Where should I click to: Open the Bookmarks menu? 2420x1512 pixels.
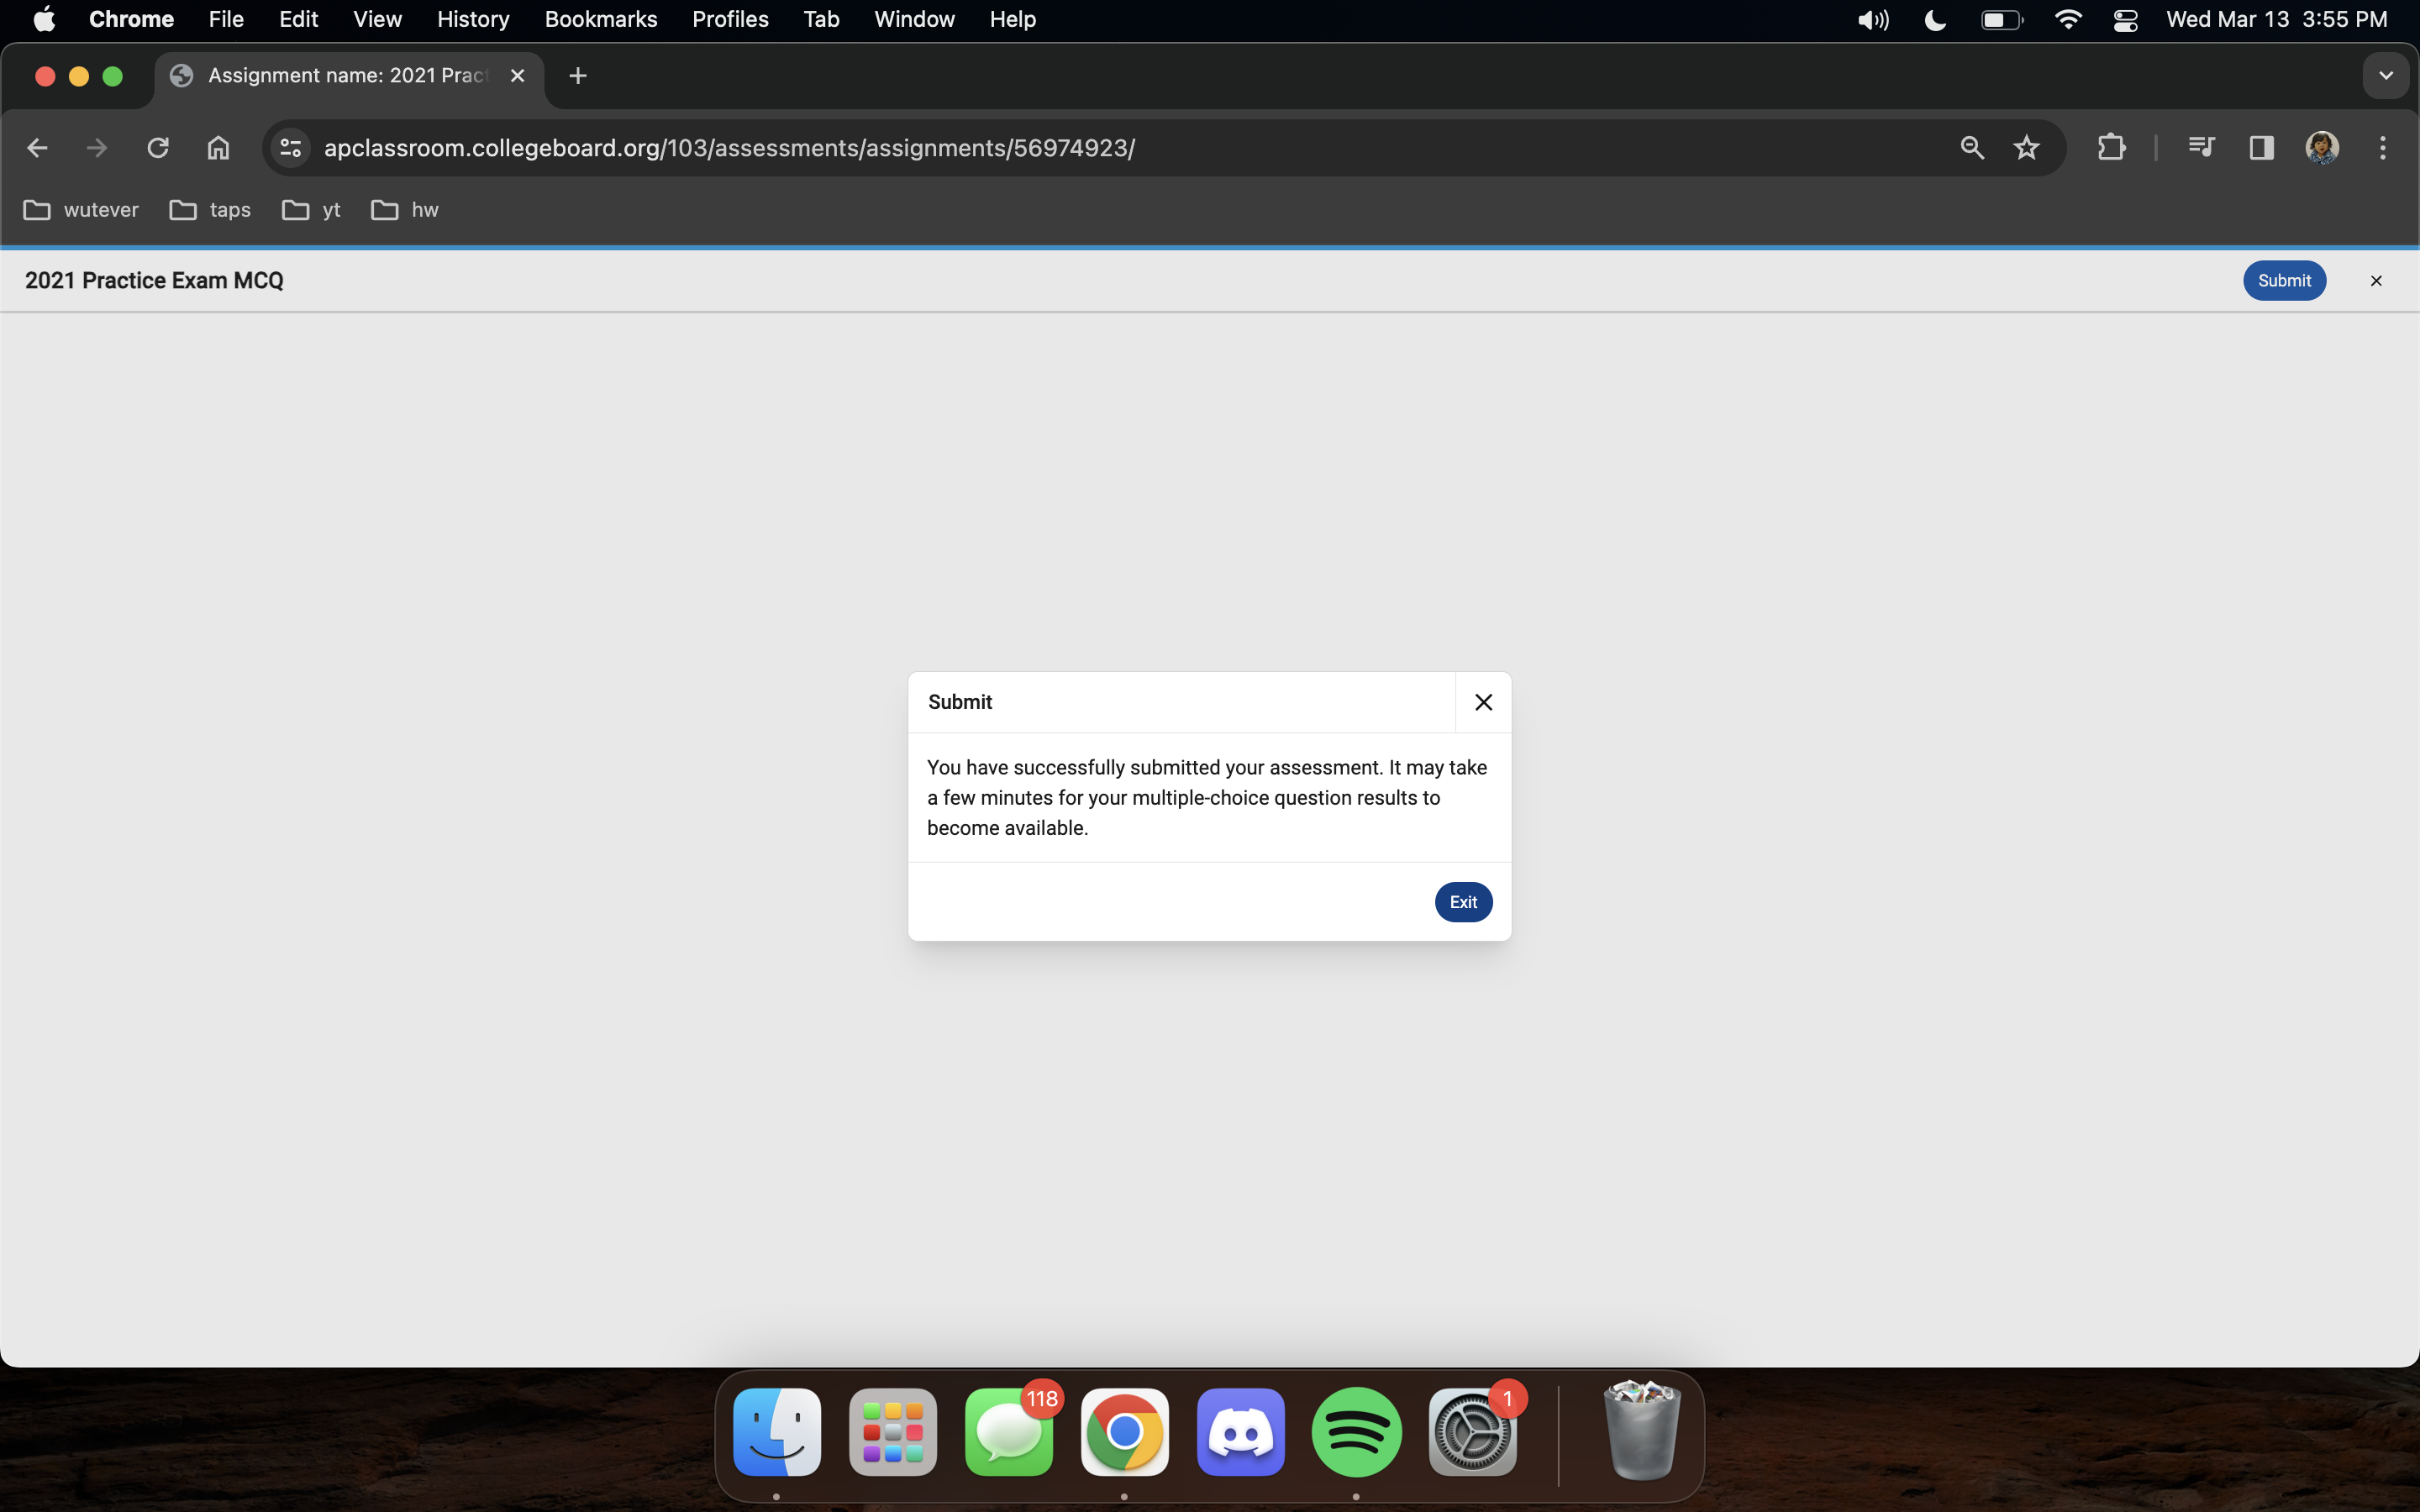[600, 20]
